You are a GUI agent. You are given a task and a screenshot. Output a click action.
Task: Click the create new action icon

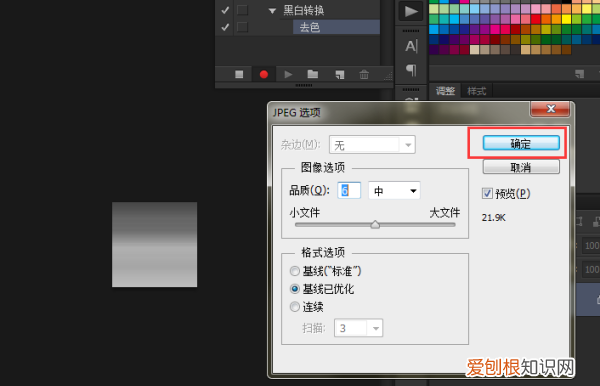coord(340,75)
